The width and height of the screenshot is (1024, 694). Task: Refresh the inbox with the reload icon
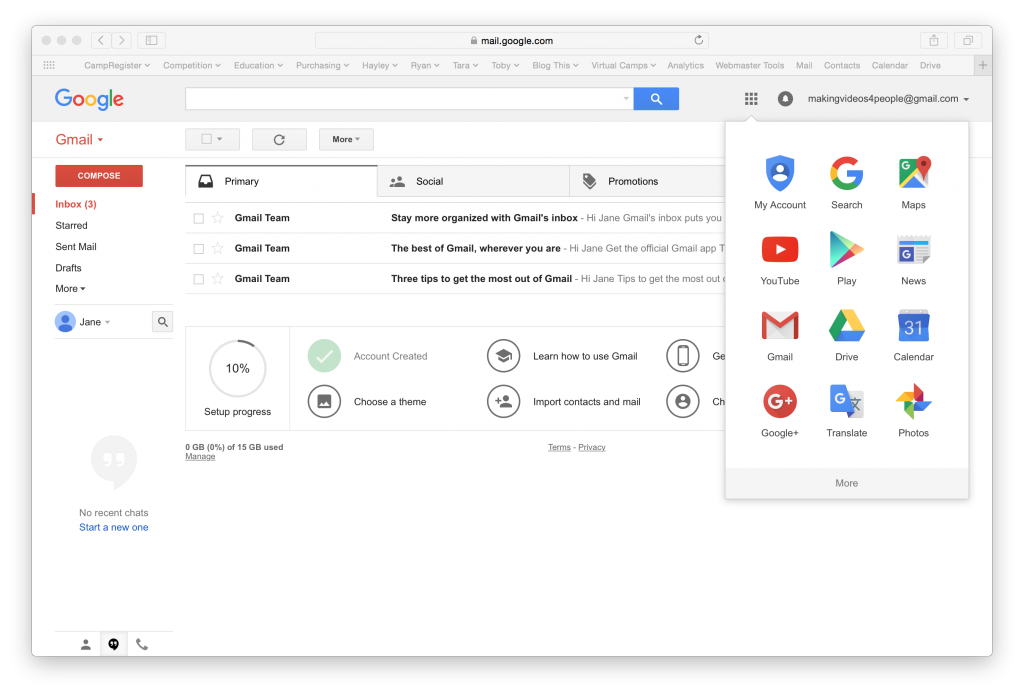point(279,139)
